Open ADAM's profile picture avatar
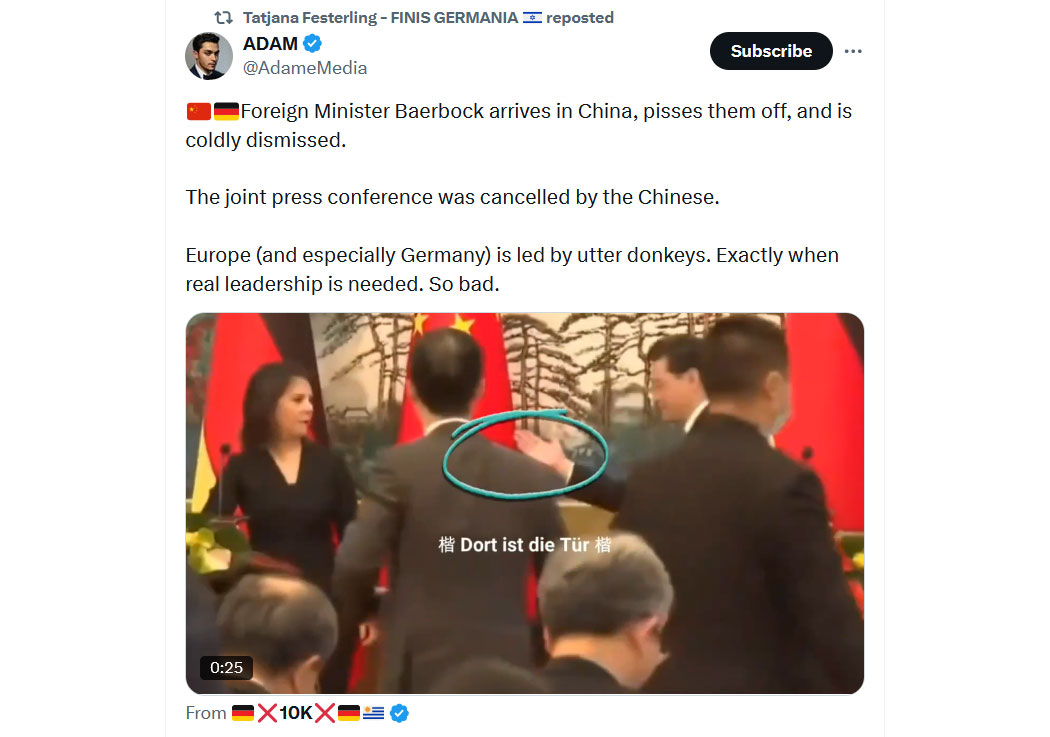Image resolution: width=1050 pixels, height=737 pixels. tap(209, 56)
